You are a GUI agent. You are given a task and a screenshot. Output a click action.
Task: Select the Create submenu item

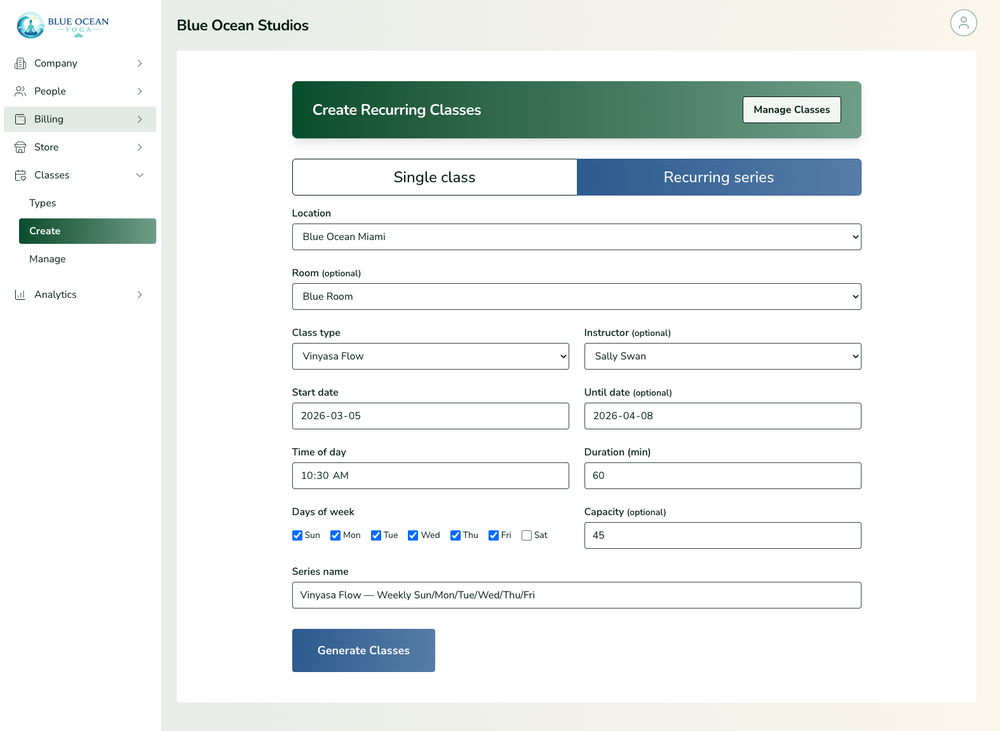coord(87,231)
